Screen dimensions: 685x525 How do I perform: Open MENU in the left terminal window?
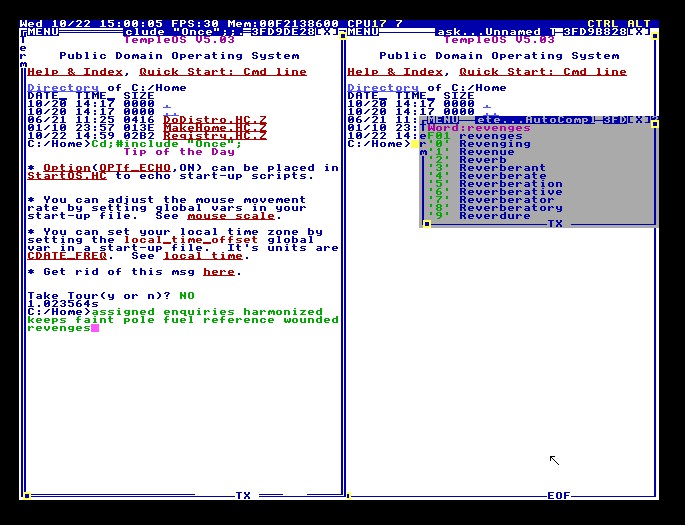pos(43,32)
